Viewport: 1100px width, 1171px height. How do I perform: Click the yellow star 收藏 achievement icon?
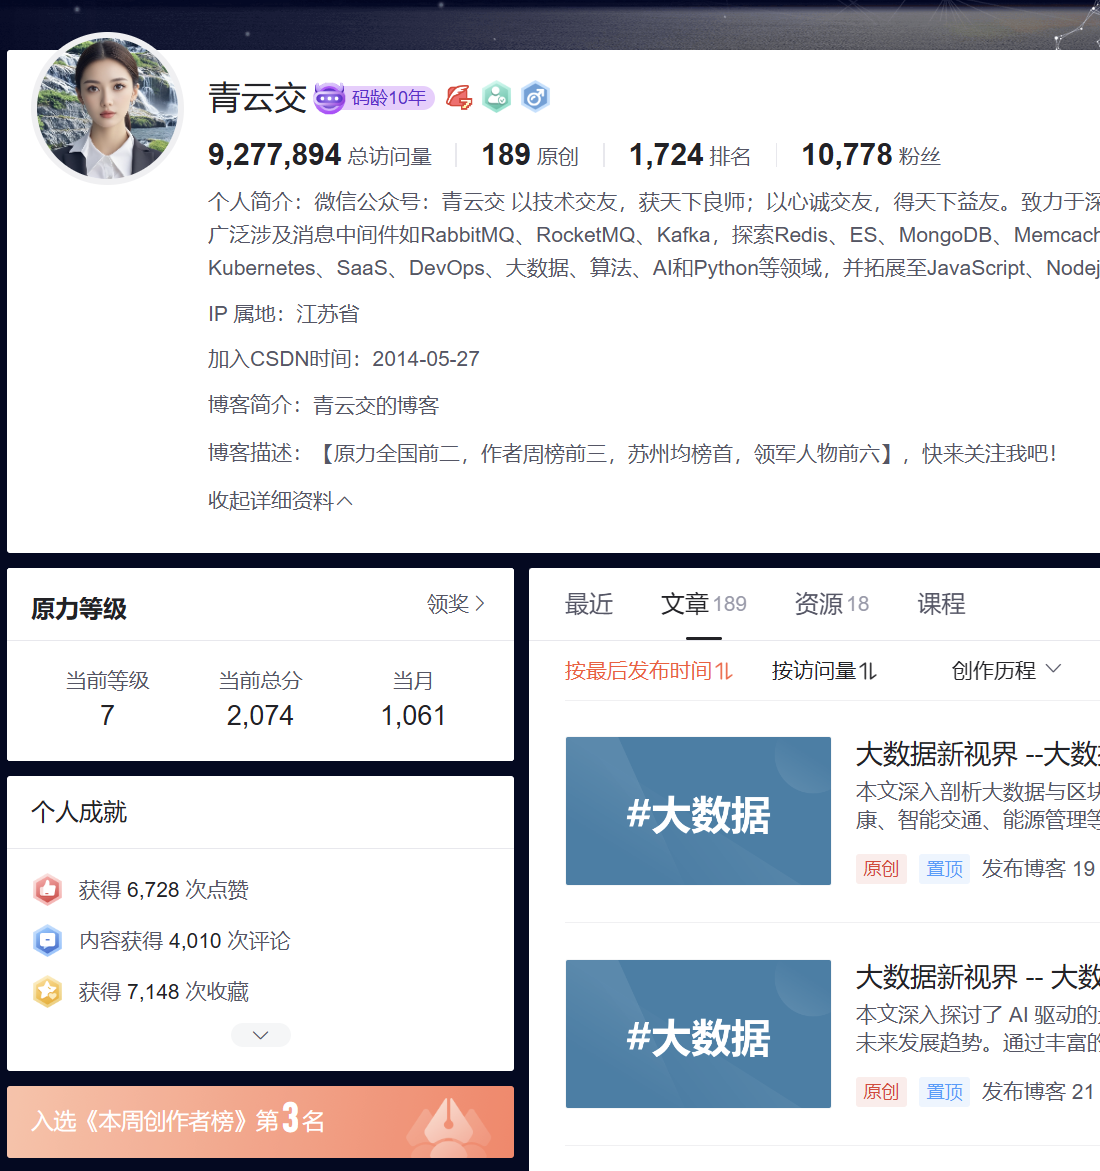click(48, 992)
